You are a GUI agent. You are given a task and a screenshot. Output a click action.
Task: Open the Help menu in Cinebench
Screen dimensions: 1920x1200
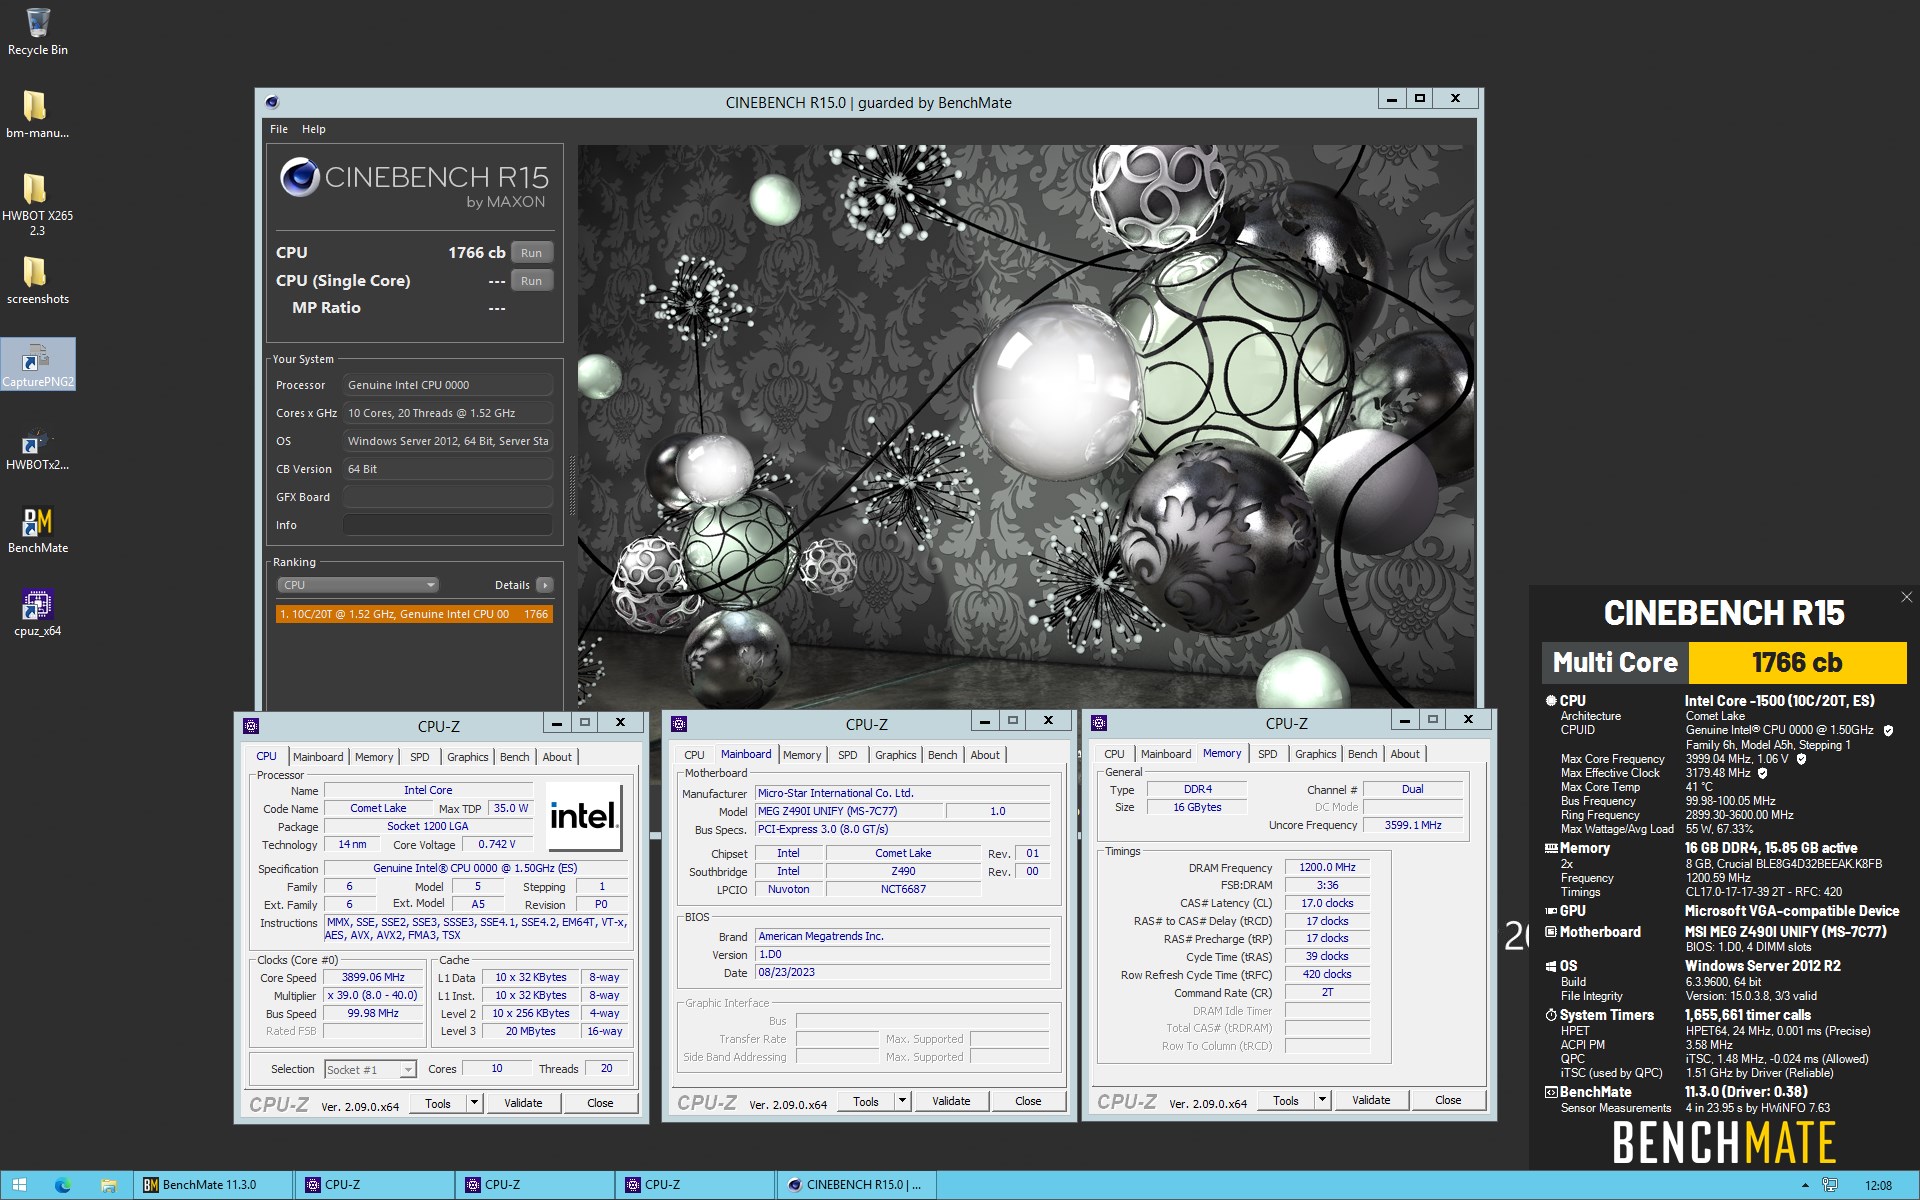(x=314, y=129)
